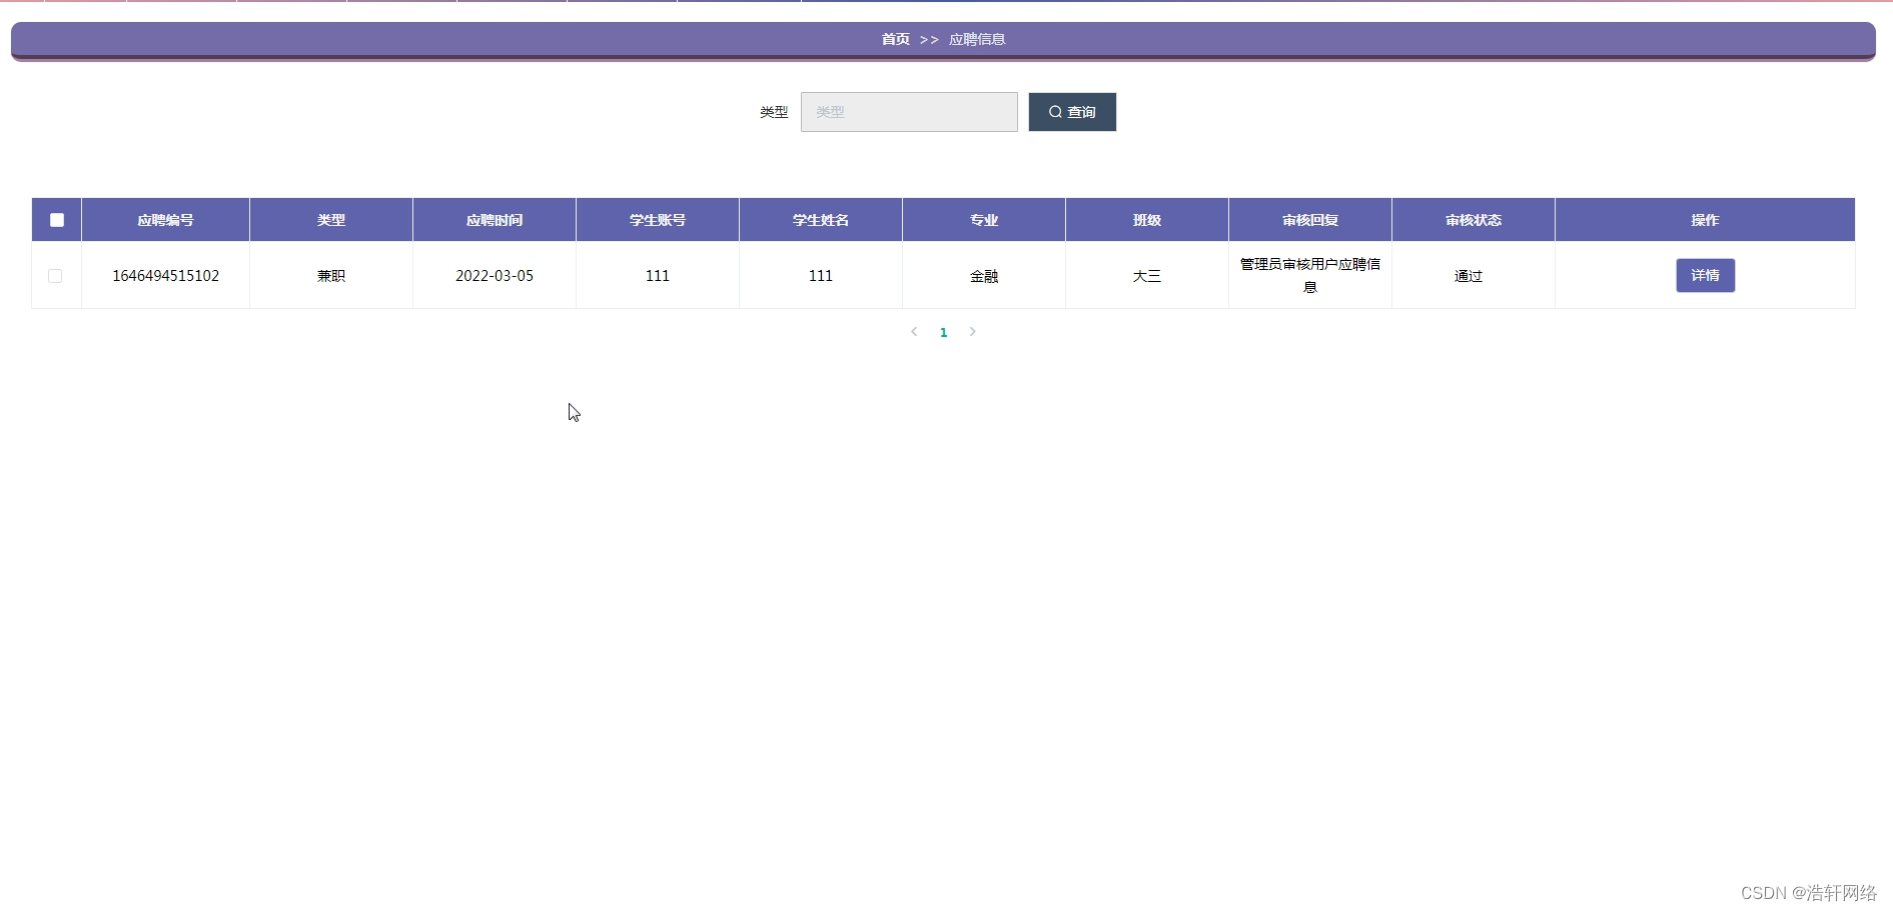This screenshot has height=911, width=1893.
Task: Focus the 类型 search input field
Action: [908, 111]
